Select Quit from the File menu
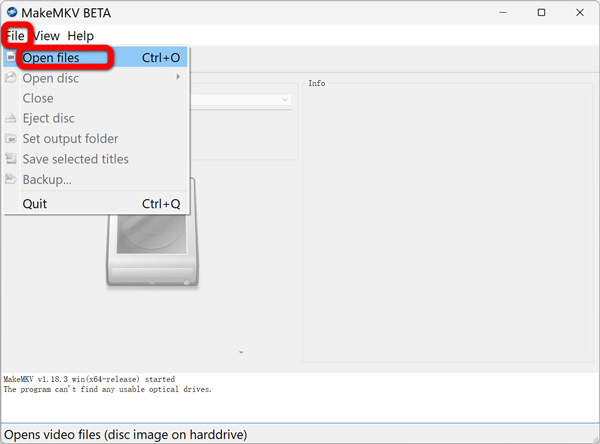The height and width of the screenshot is (444, 600). (x=95, y=204)
